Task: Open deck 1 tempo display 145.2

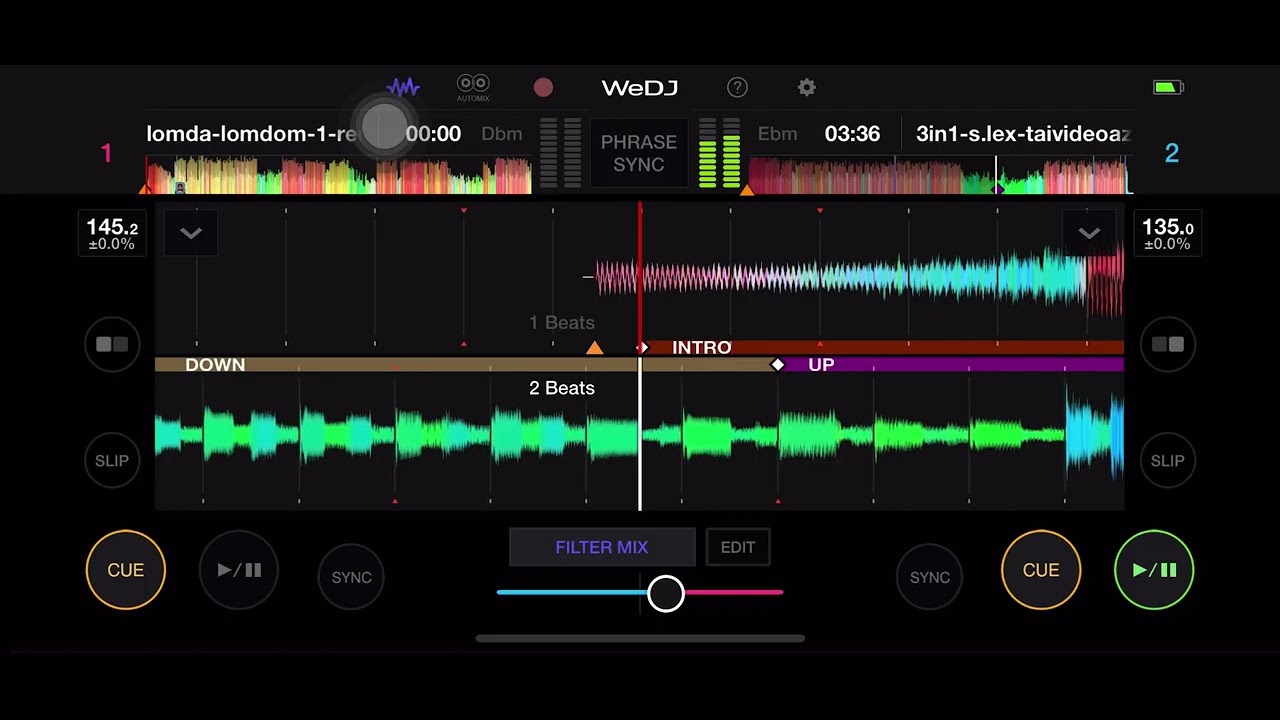Action: tap(112, 235)
